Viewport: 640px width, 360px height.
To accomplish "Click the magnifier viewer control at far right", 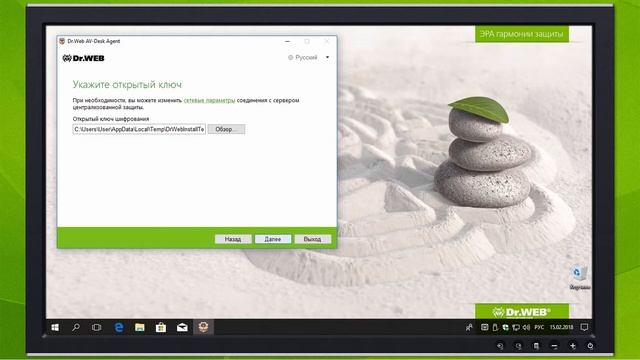I will [590, 346].
